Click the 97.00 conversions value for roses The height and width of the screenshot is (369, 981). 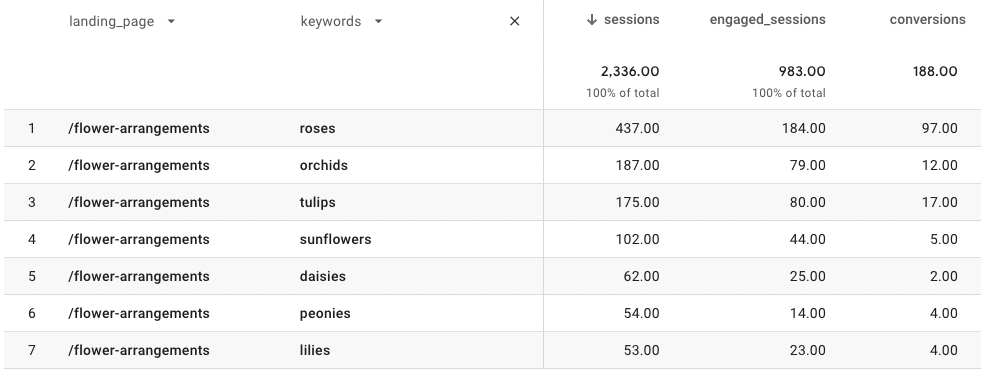(x=939, y=128)
